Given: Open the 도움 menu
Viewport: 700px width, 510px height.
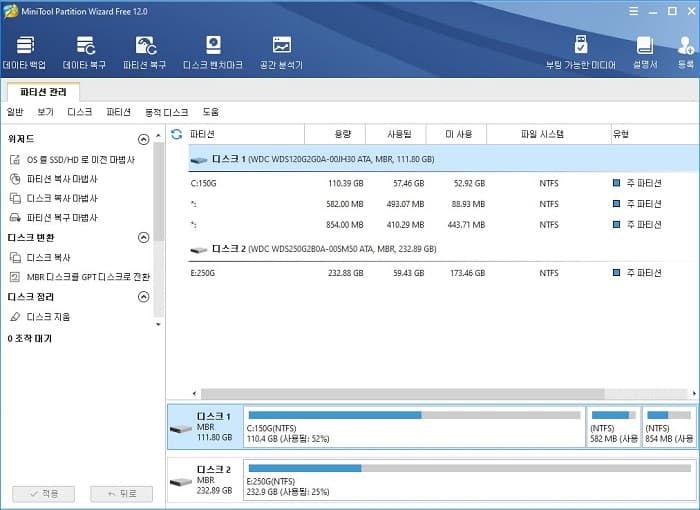Looking at the screenshot, I should point(210,112).
